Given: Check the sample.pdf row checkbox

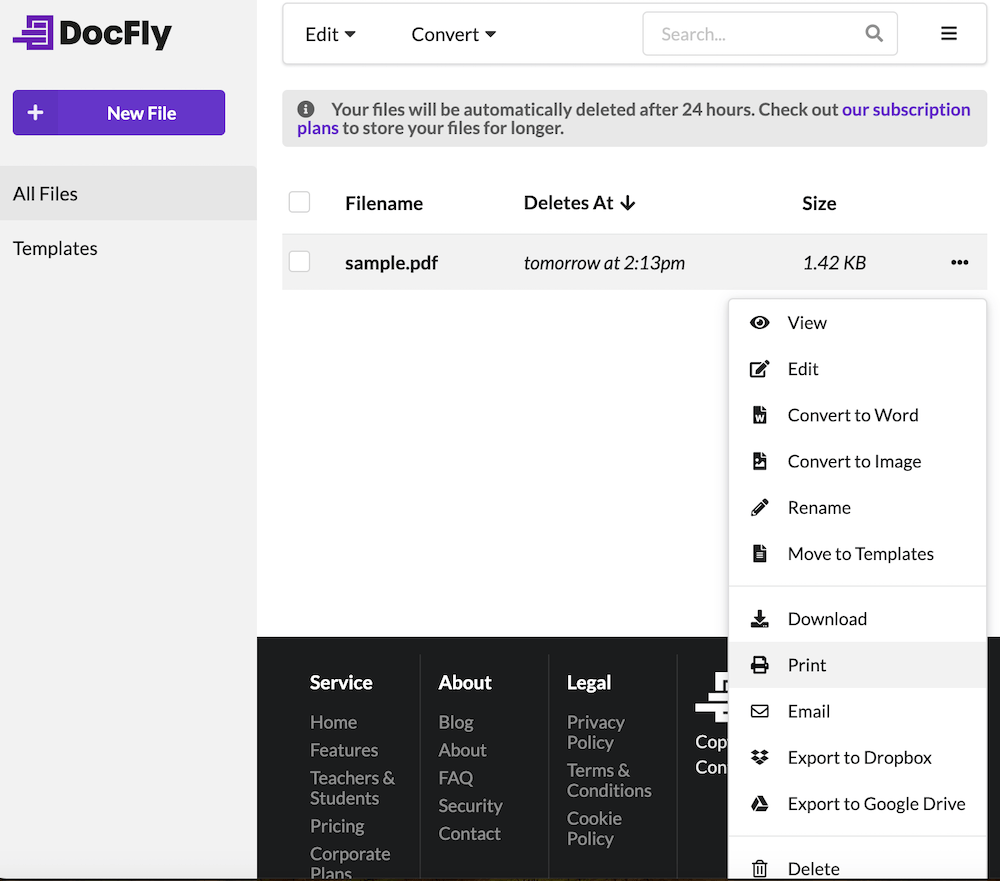Looking at the screenshot, I should pyautogui.click(x=299, y=262).
